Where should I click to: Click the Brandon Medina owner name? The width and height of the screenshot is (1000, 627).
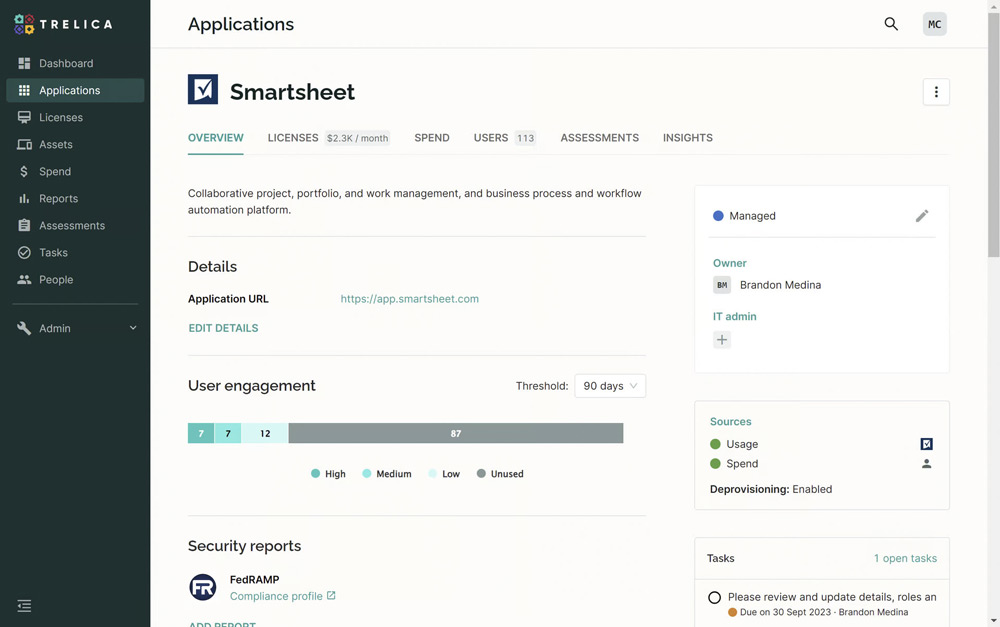pyautogui.click(x=780, y=285)
